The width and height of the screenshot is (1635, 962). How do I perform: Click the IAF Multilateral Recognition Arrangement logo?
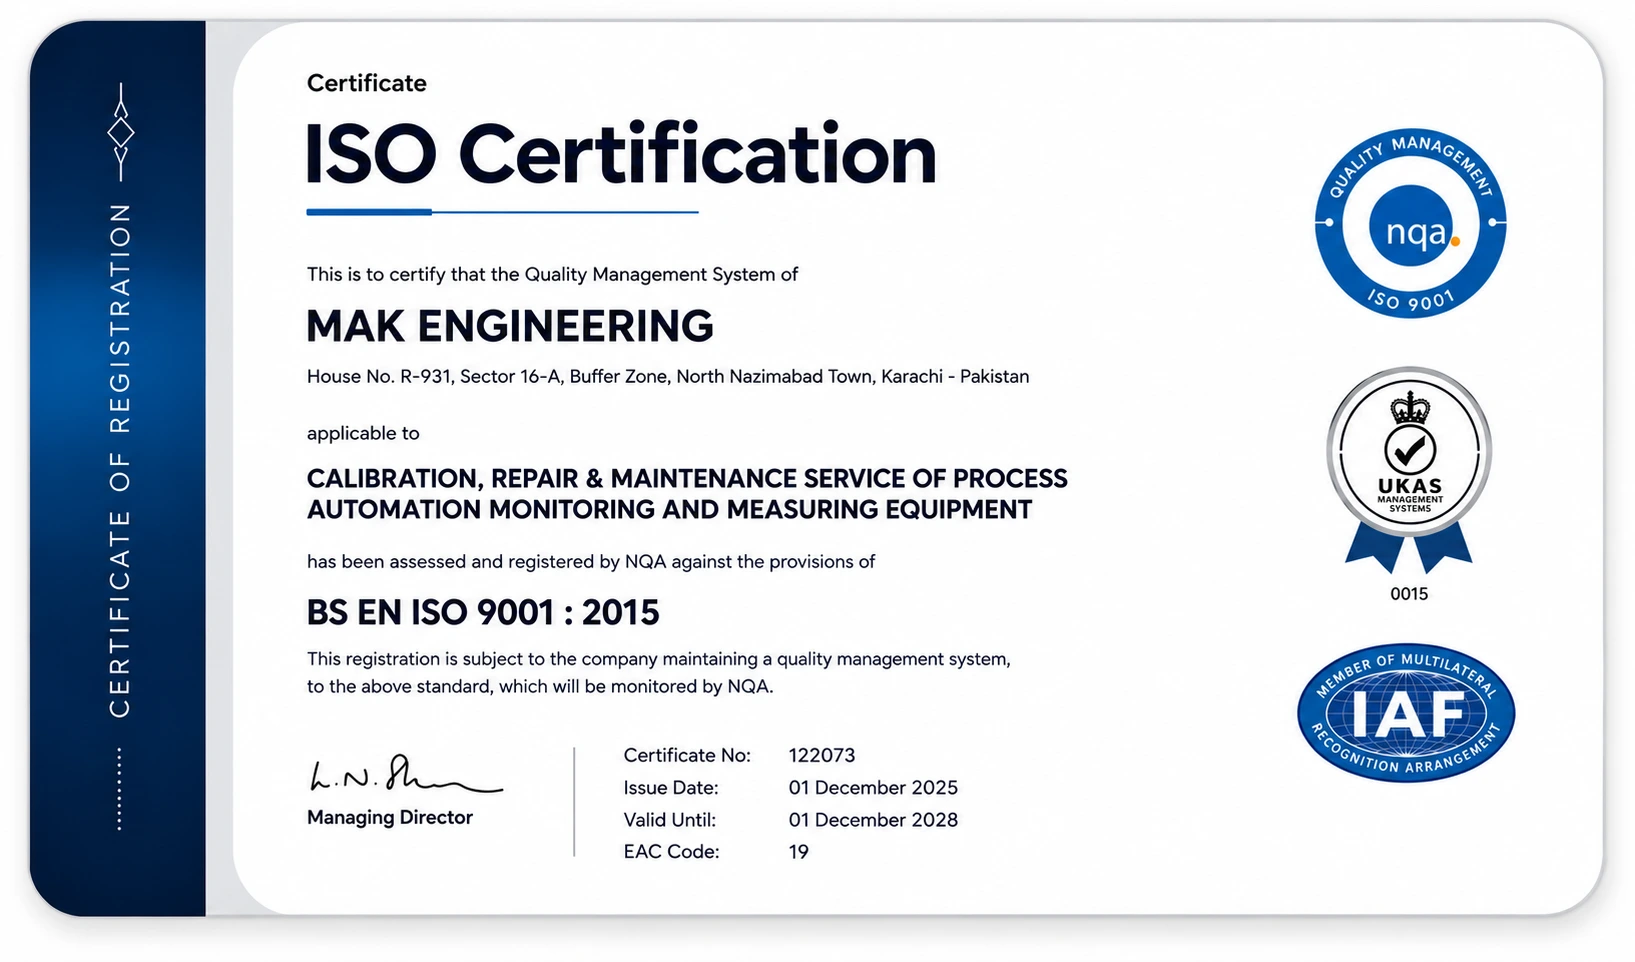tap(1406, 713)
